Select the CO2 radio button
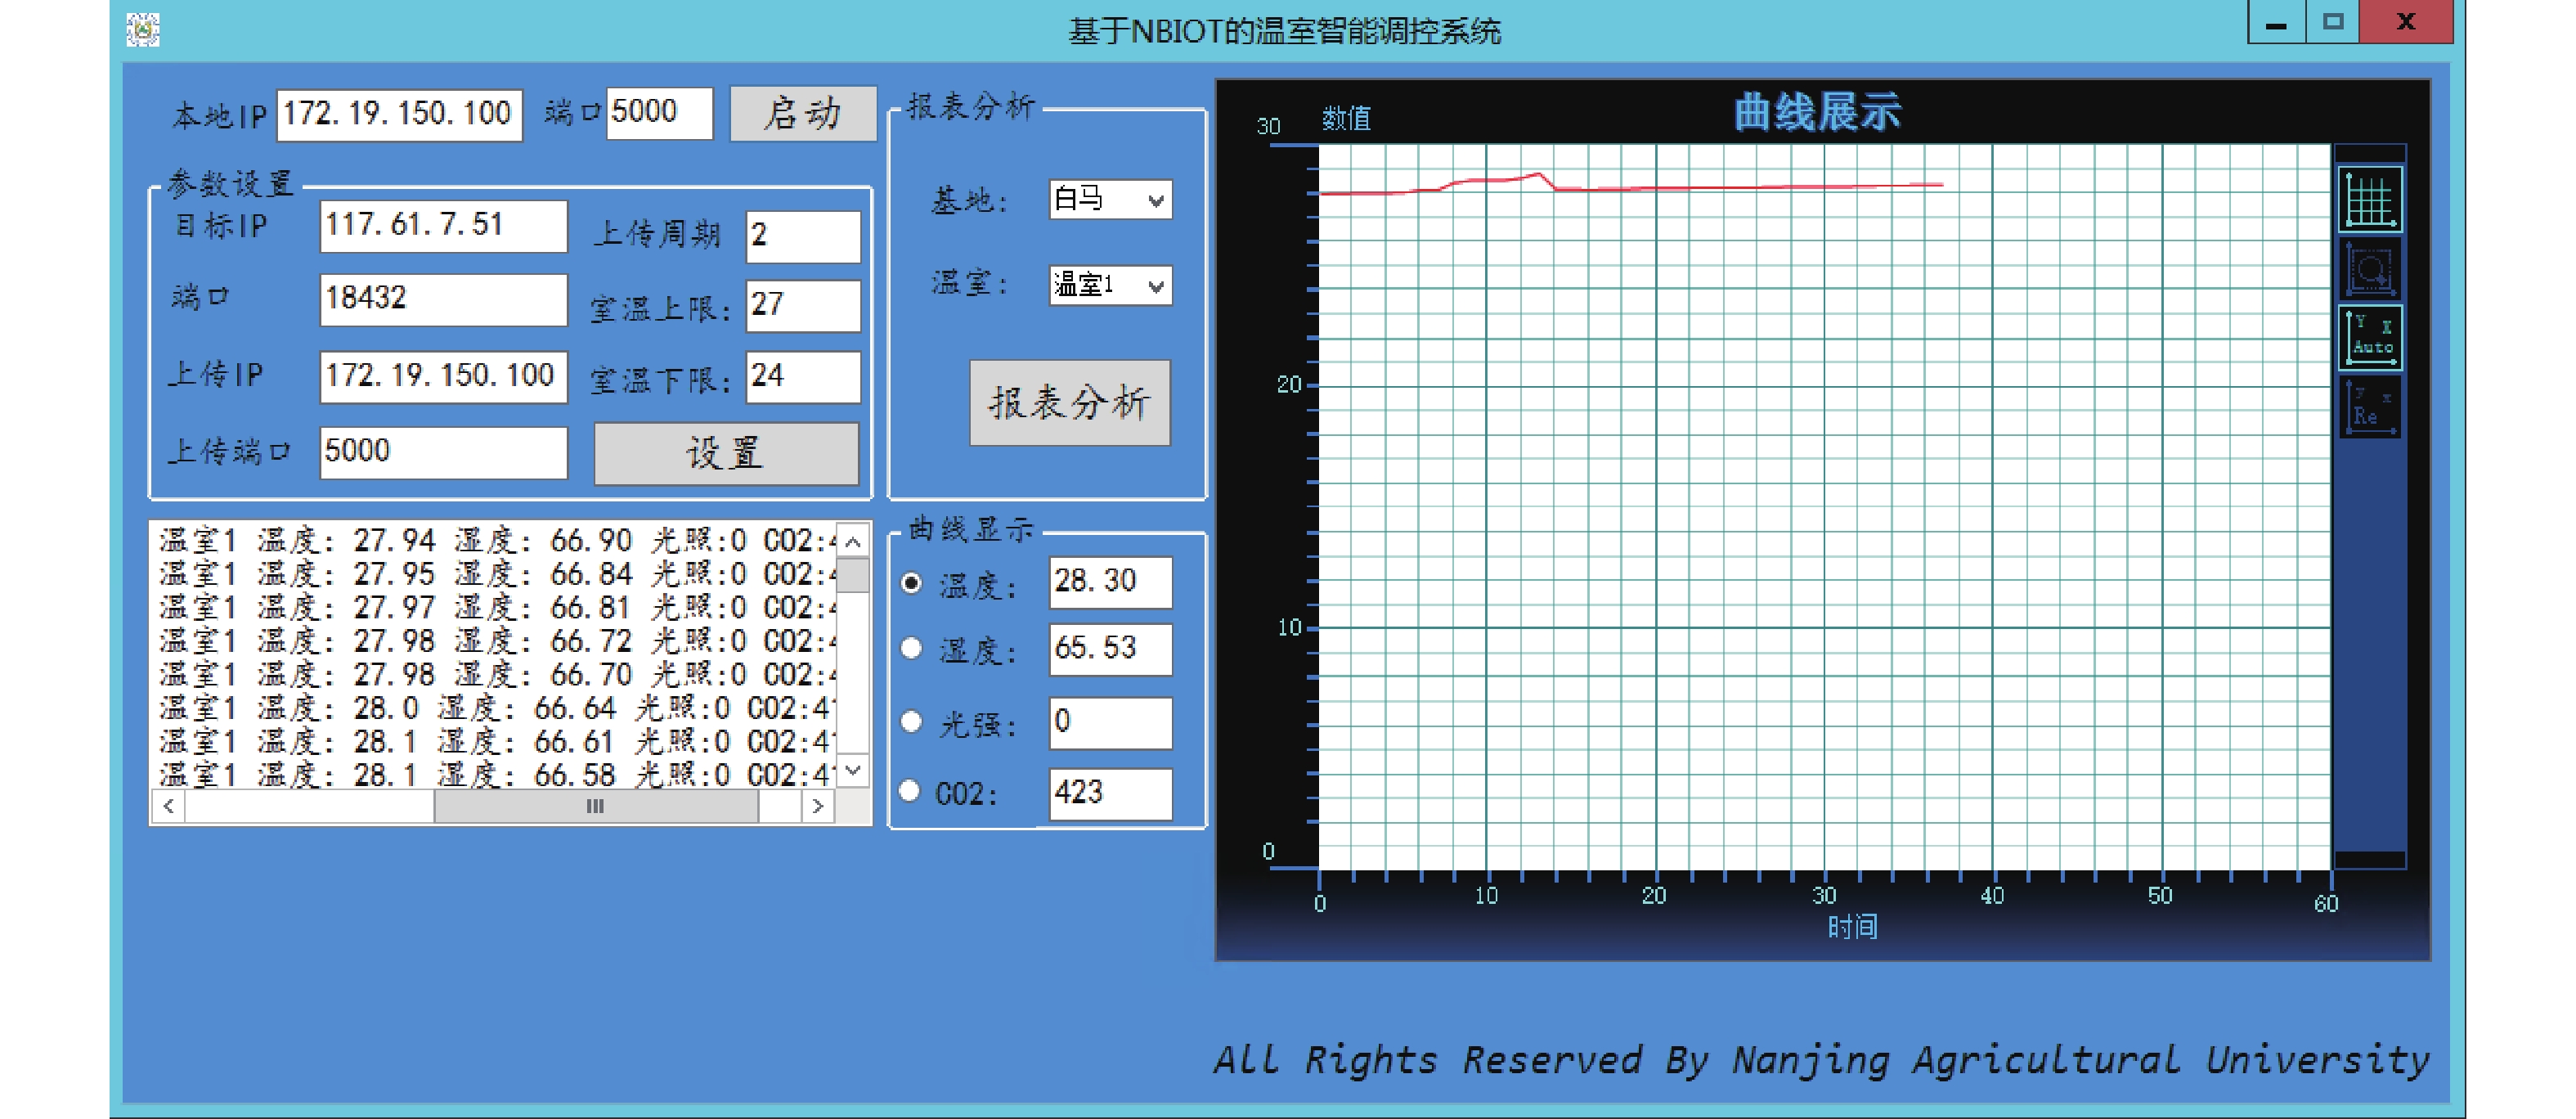The image size is (2576, 1119). 909,791
